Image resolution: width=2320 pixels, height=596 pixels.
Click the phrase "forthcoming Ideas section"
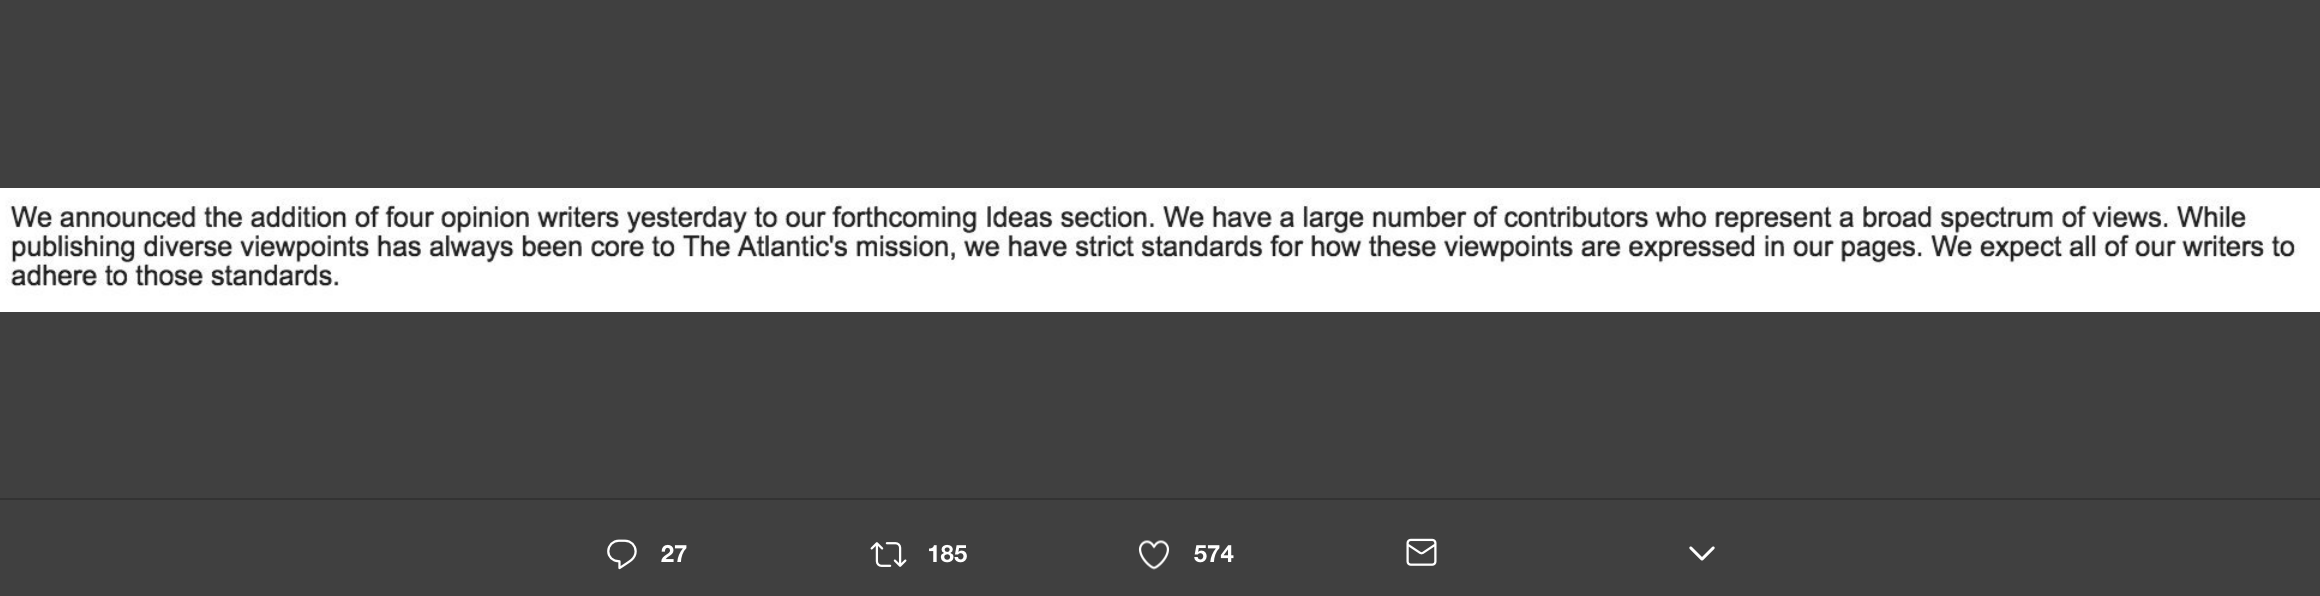pos(992,218)
